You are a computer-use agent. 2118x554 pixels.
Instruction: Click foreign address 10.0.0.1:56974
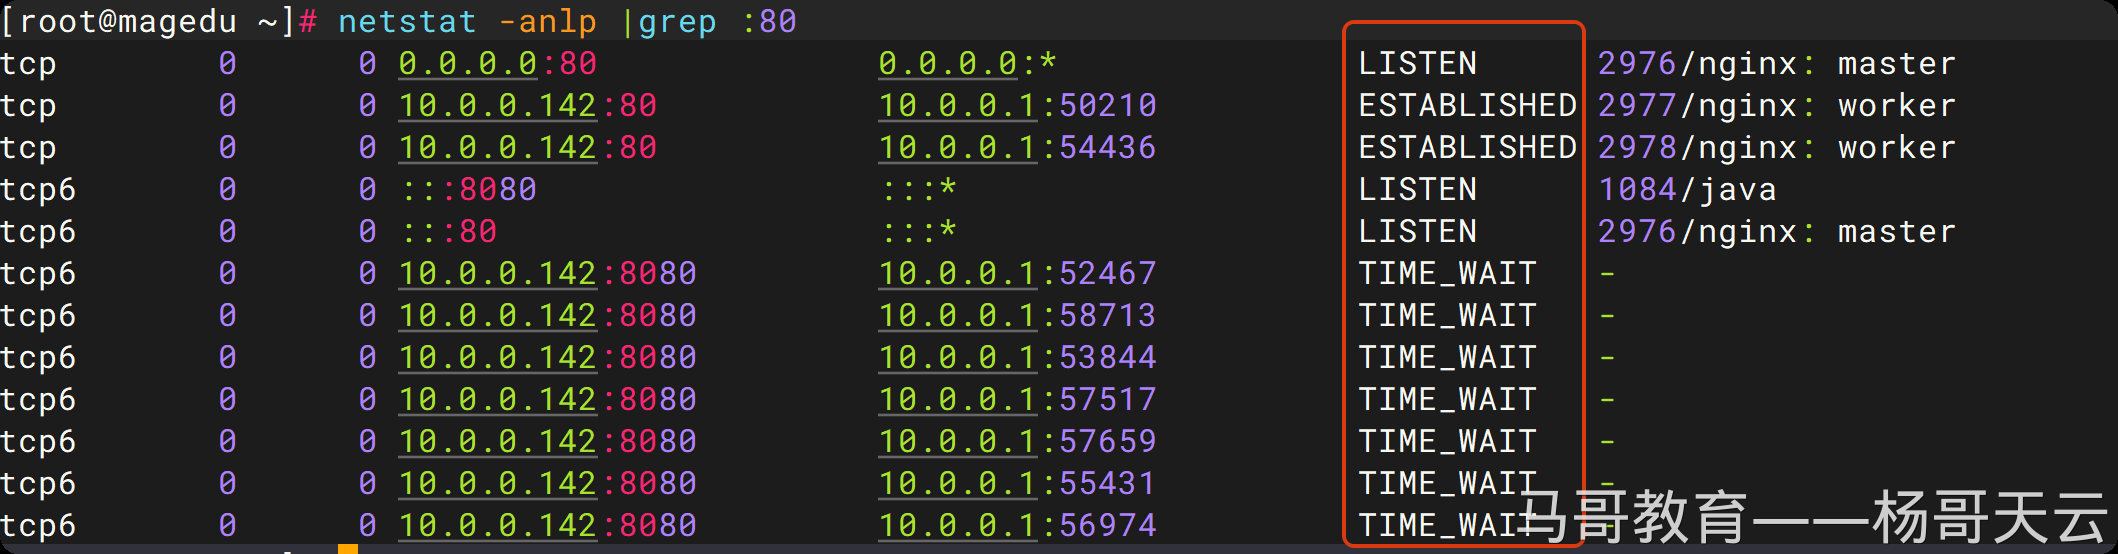click(x=1017, y=525)
